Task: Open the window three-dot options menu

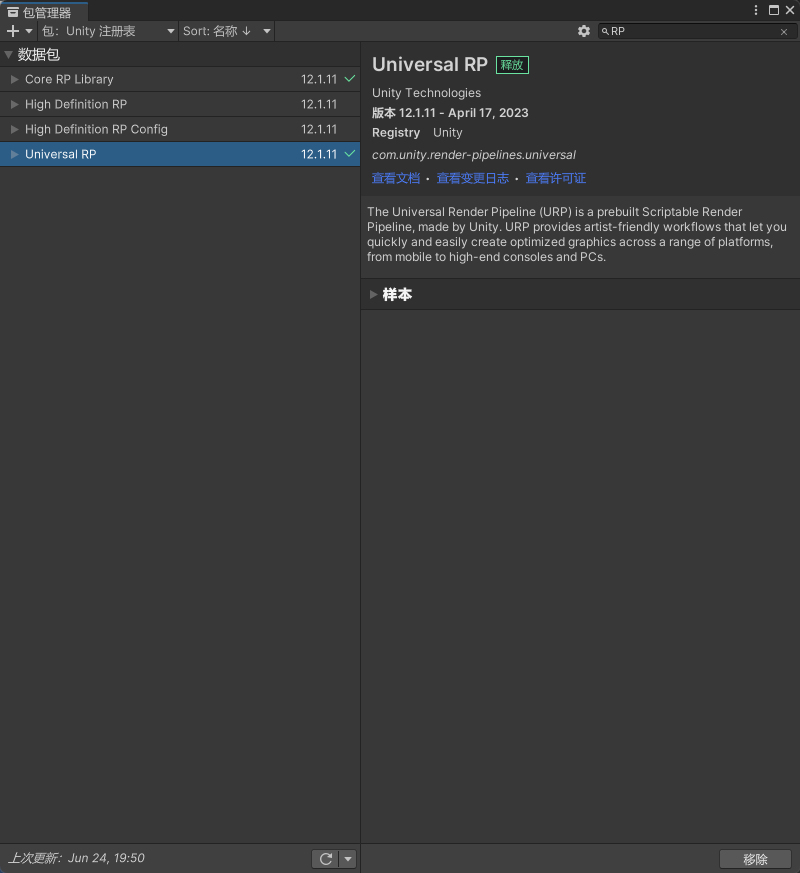Action: point(755,10)
